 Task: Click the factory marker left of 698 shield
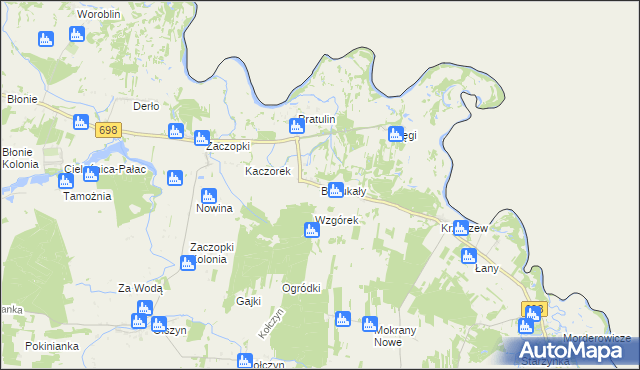(81, 122)
